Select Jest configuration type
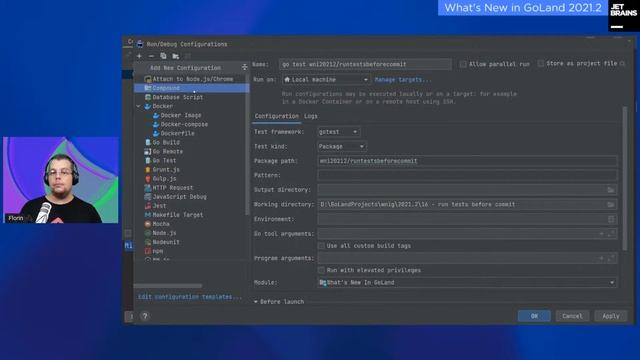 pos(159,206)
